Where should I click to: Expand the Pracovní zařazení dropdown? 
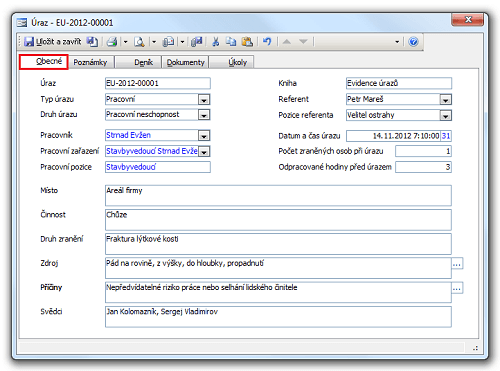pyautogui.click(x=204, y=151)
